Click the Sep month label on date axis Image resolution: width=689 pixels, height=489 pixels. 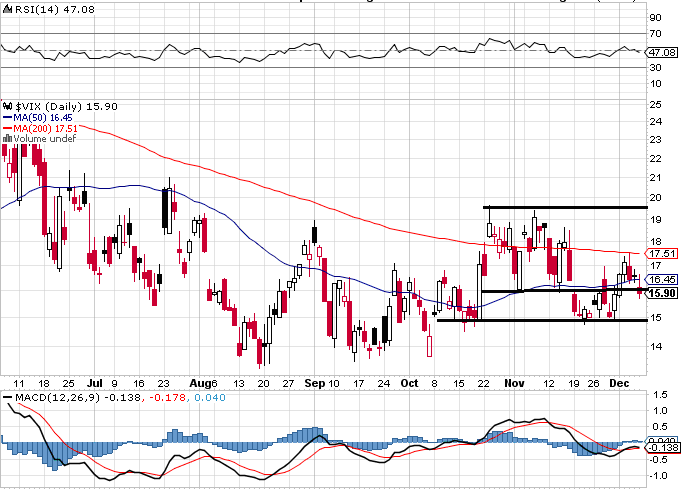pos(315,383)
